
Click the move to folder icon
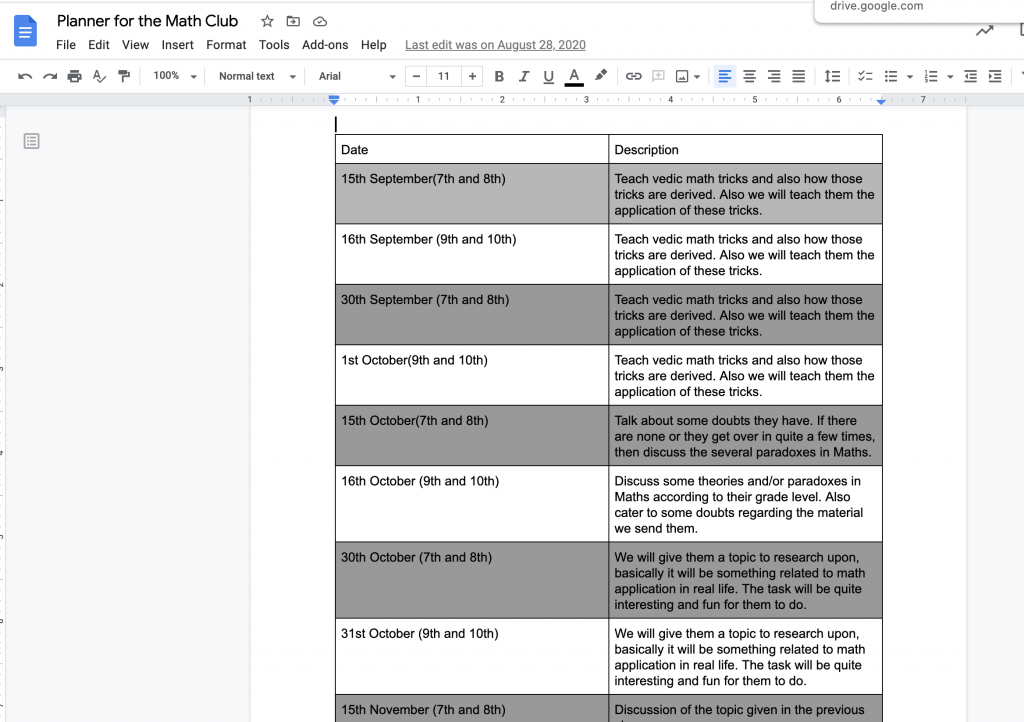pos(293,22)
